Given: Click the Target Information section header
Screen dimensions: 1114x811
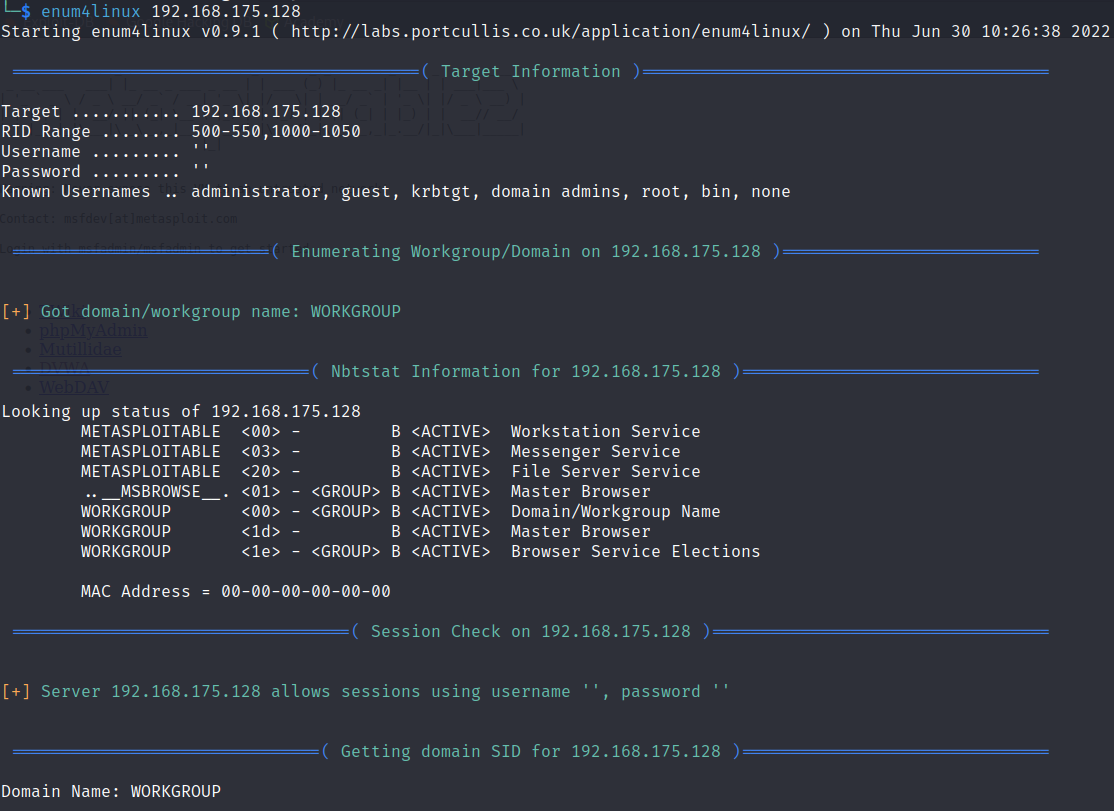Looking at the screenshot, I should tap(531, 72).
